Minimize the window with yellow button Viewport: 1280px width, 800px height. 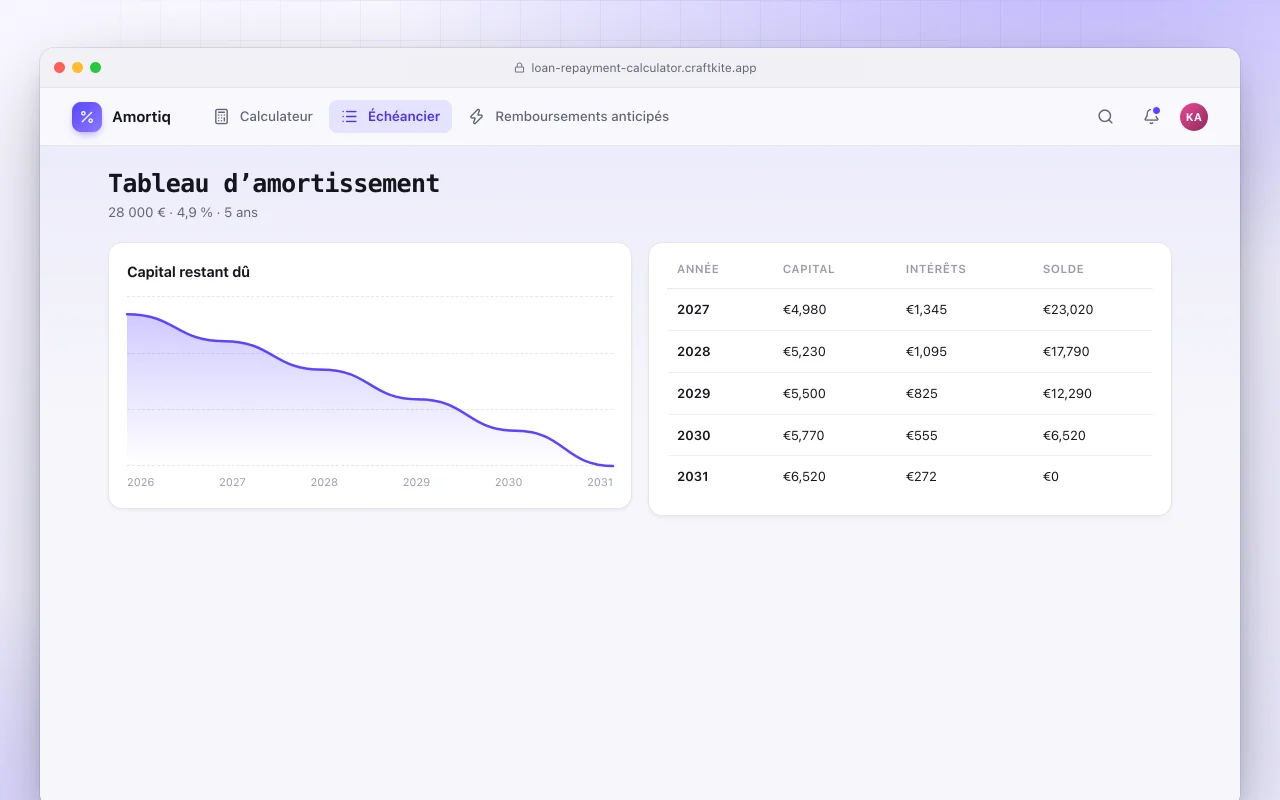(x=78, y=68)
